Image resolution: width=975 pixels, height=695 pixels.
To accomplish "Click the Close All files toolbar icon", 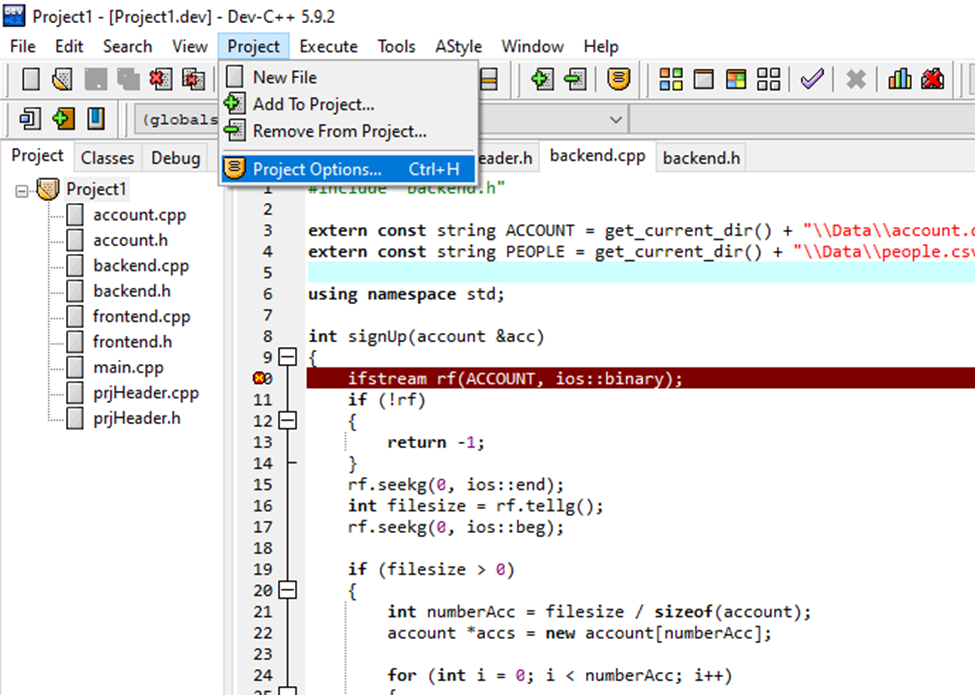I will [x=193, y=80].
